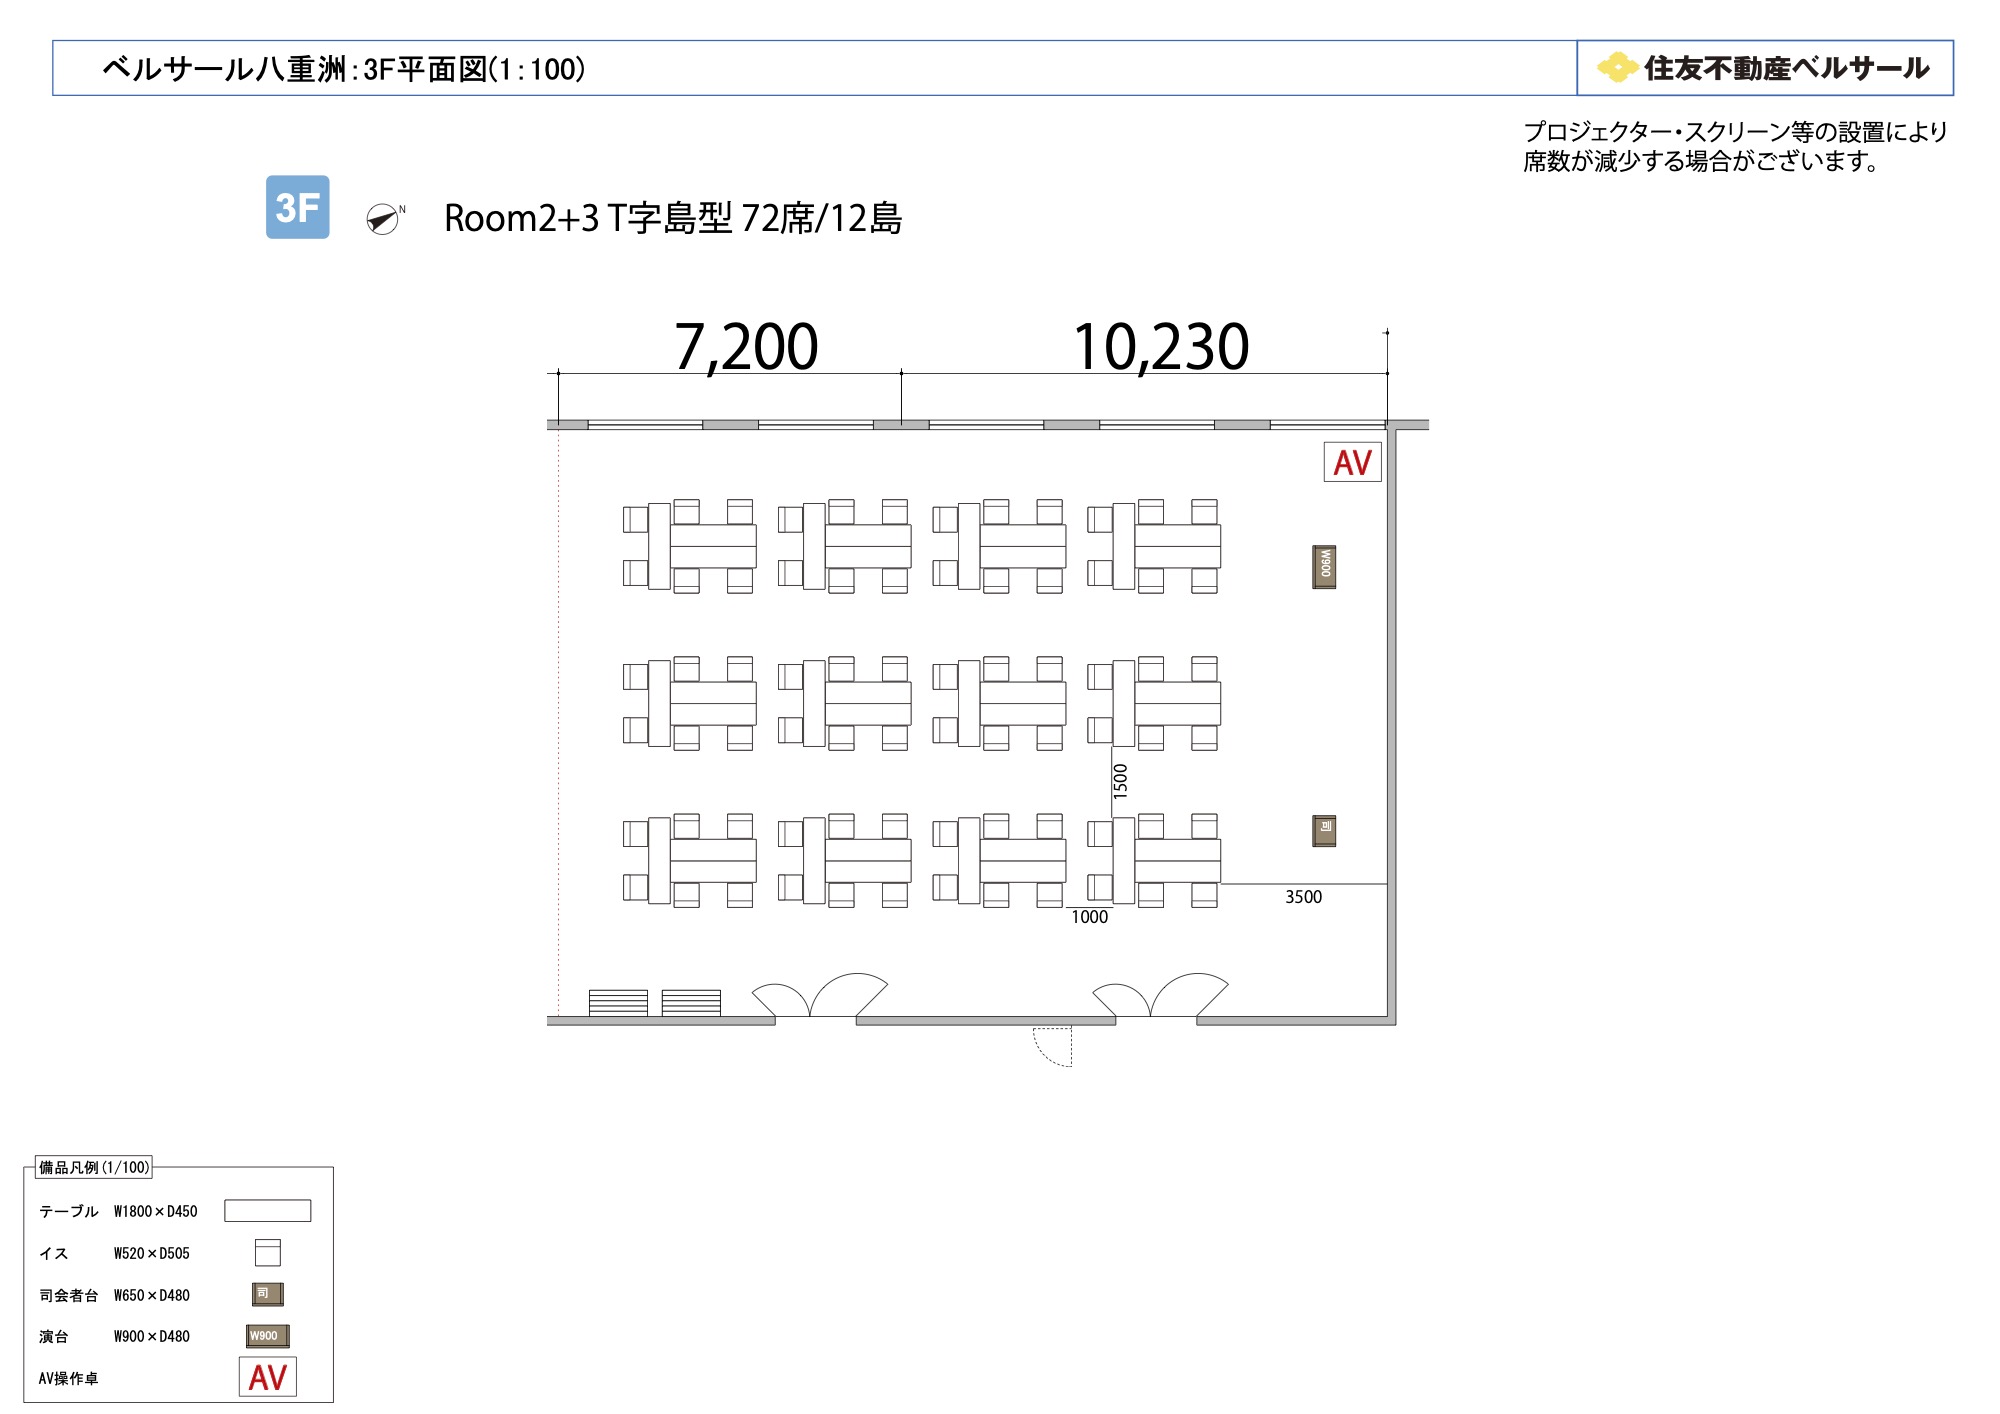This screenshot has height=1414, width=2000.
Task: Click the legend label テーブル
Action: 69,1211
